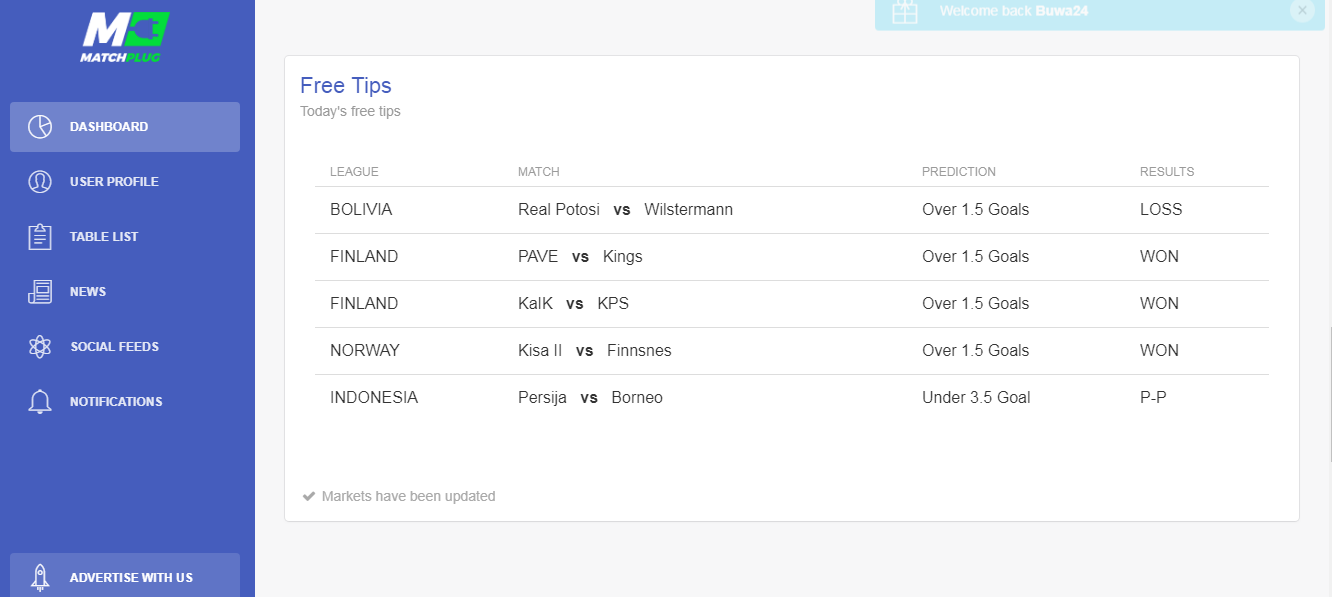Viewport: 1332px width, 597px height.
Task: Click the Dashboard pie chart icon
Action: coord(40,127)
